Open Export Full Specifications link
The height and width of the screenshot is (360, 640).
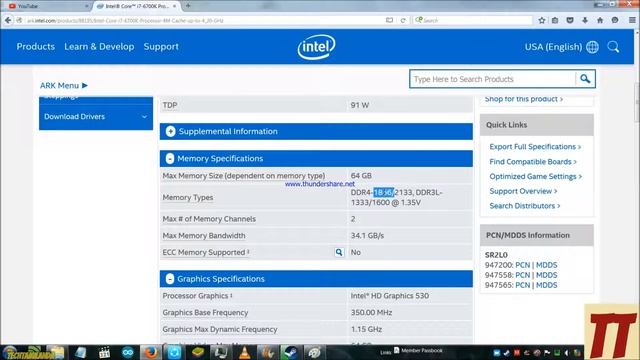pos(535,147)
